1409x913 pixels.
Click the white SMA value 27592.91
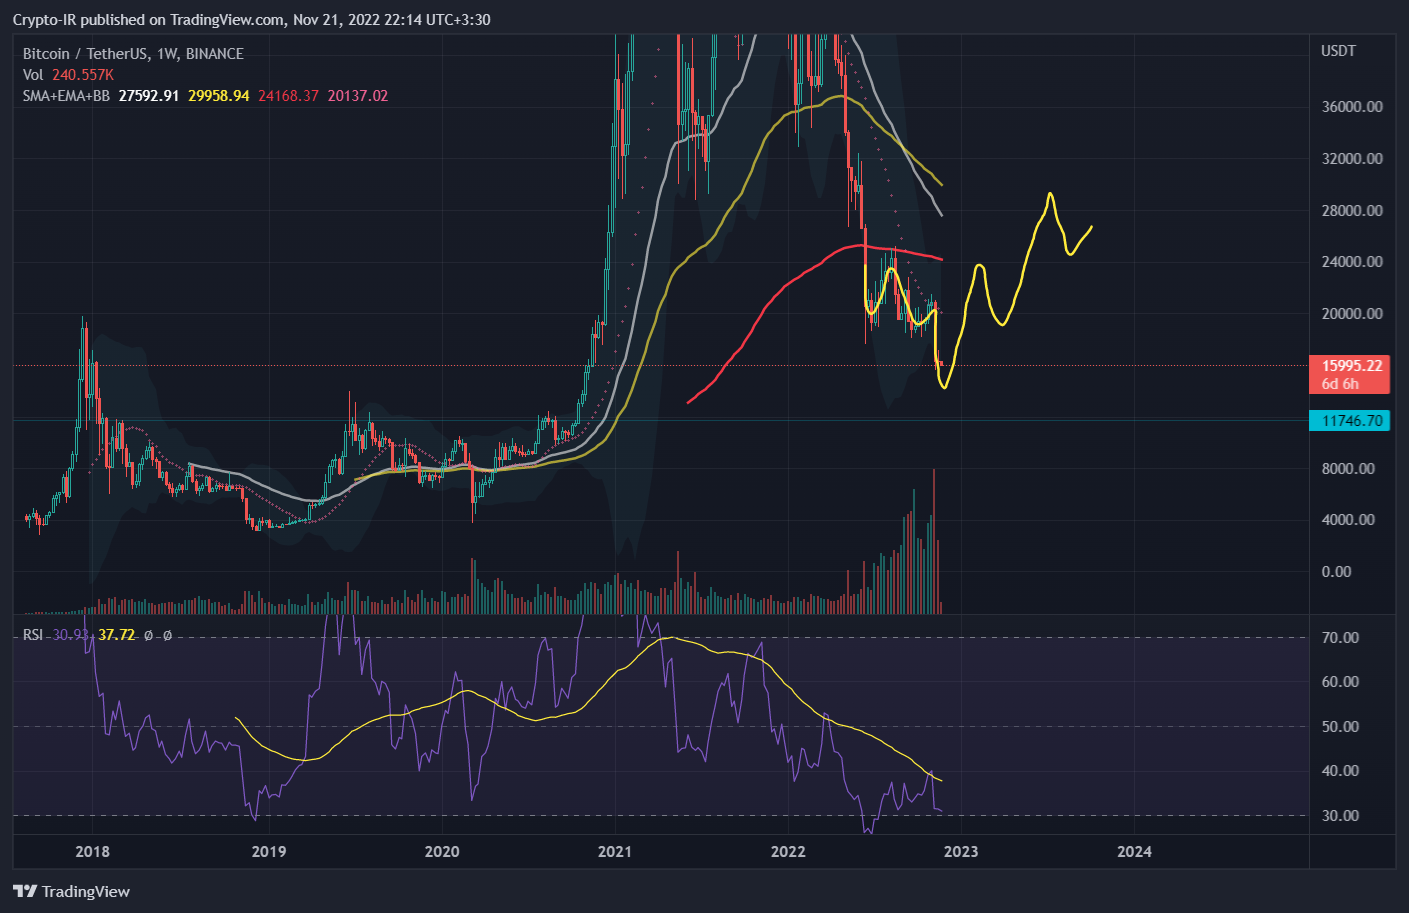coord(149,96)
